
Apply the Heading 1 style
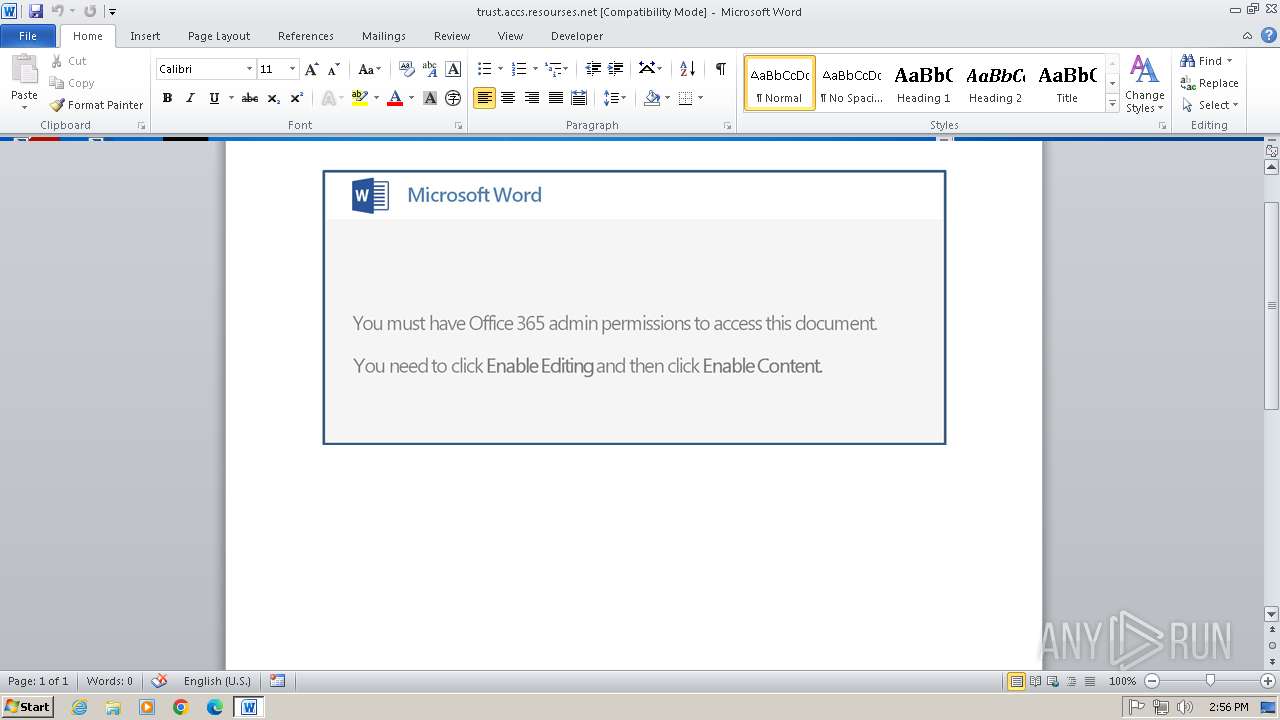(923, 83)
